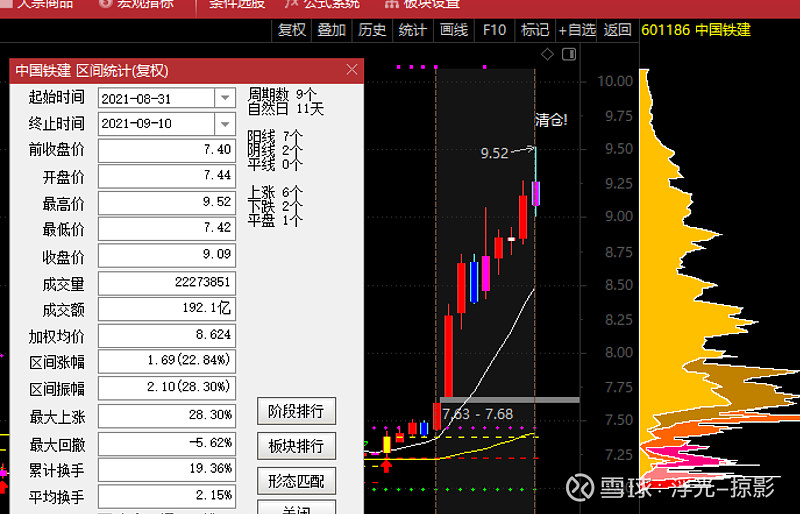
Task: Open the 统计 toolbar item
Action: click(412, 30)
